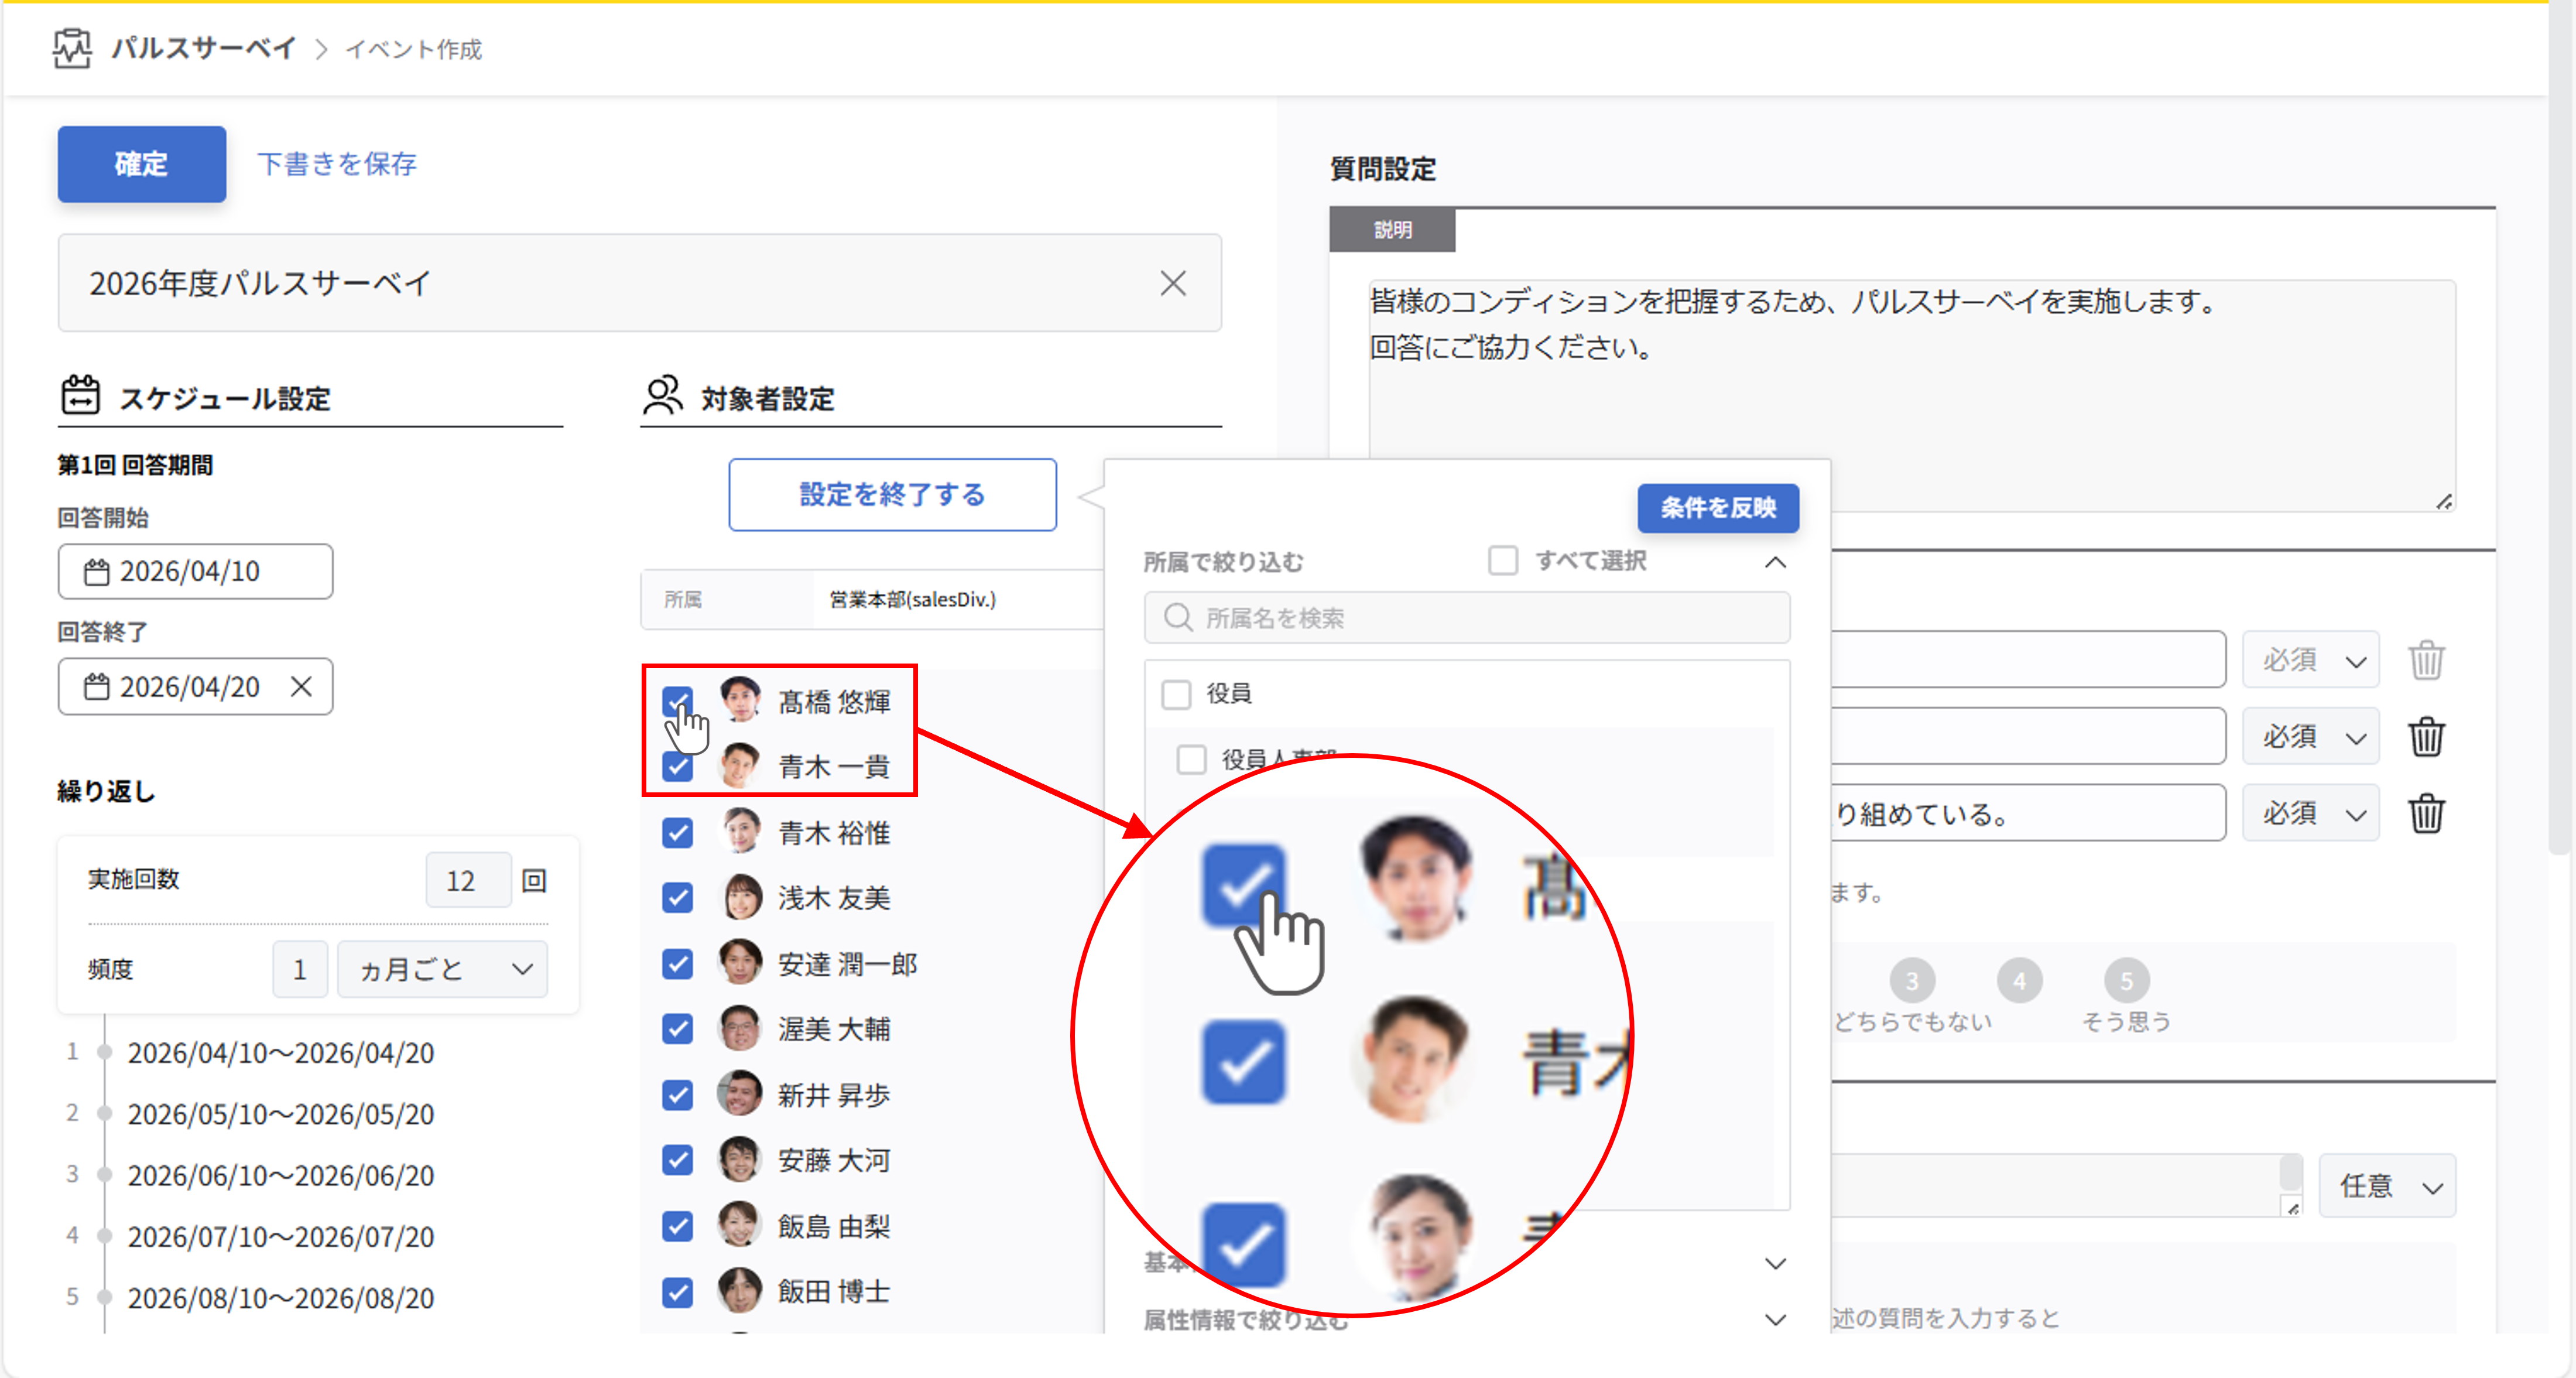The width and height of the screenshot is (2576, 1378).
Task: Open calendar icon in 回答開始 date field
Action: [96, 572]
